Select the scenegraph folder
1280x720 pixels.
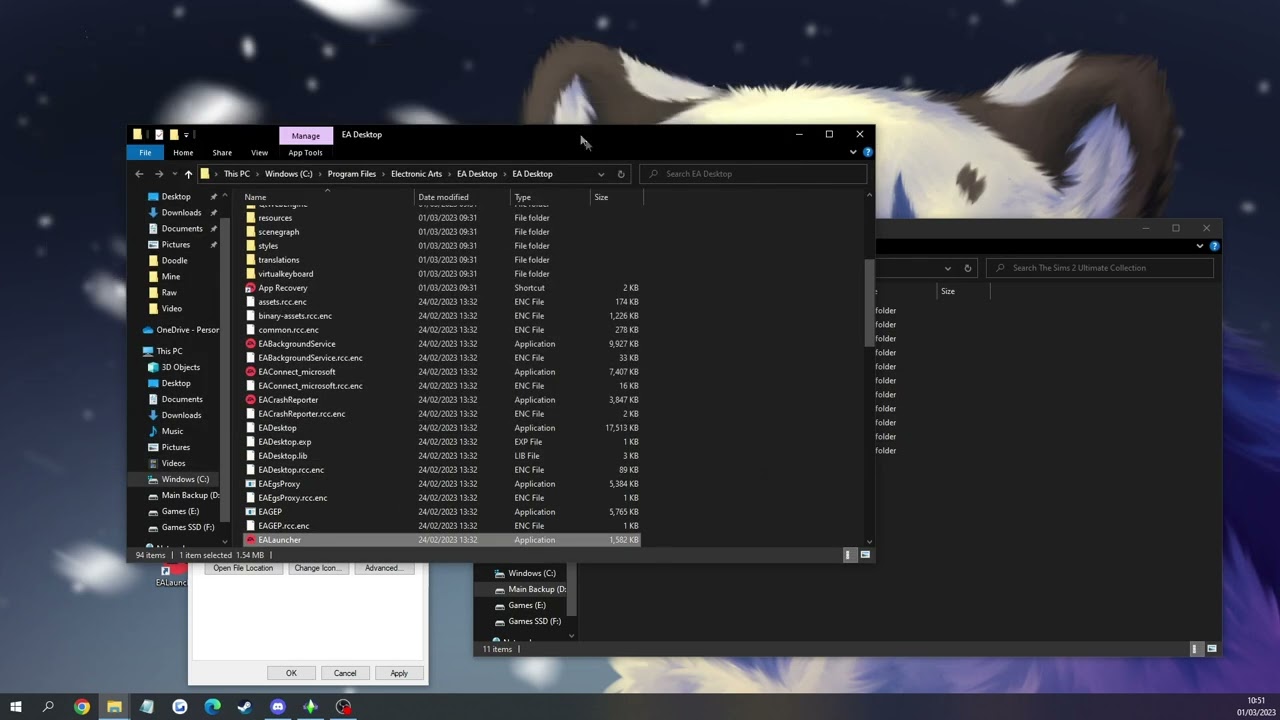tap(278, 232)
